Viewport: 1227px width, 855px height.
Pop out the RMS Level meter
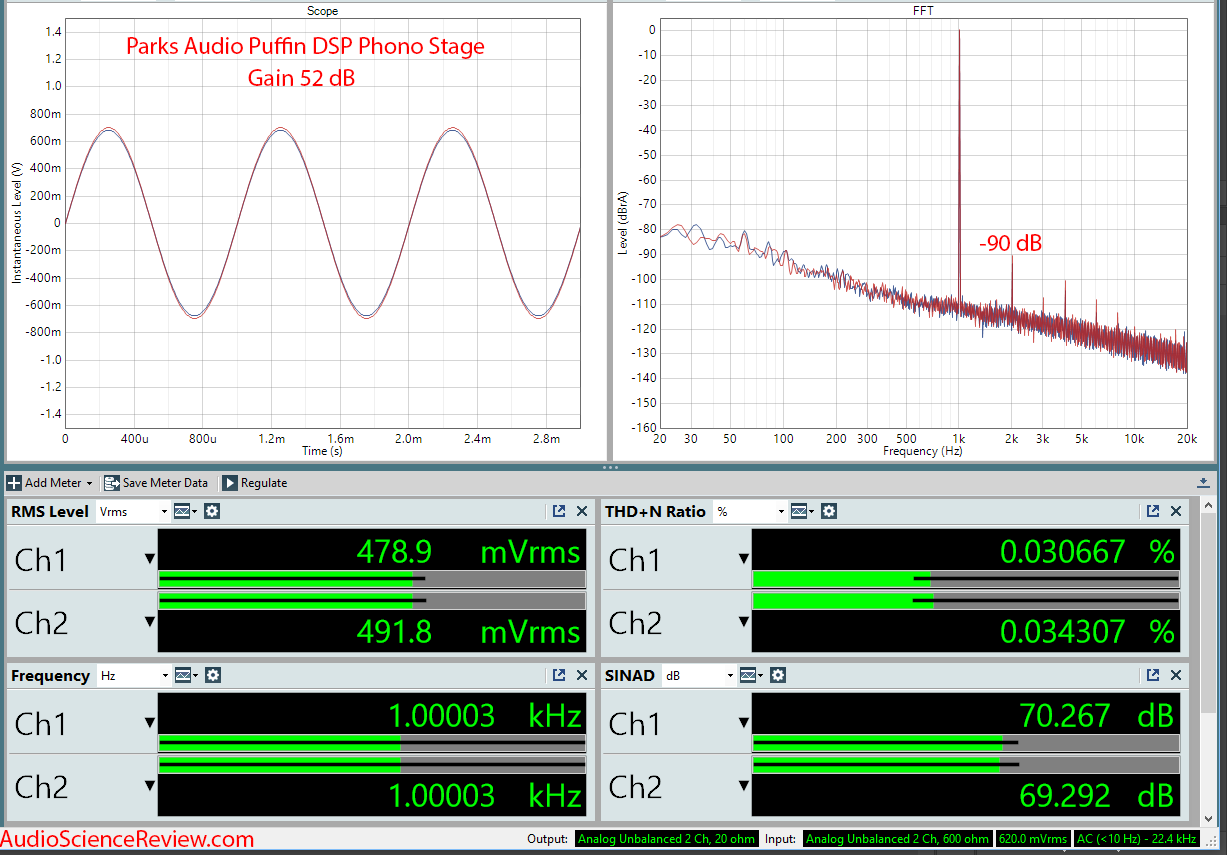(x=559, y=511)
